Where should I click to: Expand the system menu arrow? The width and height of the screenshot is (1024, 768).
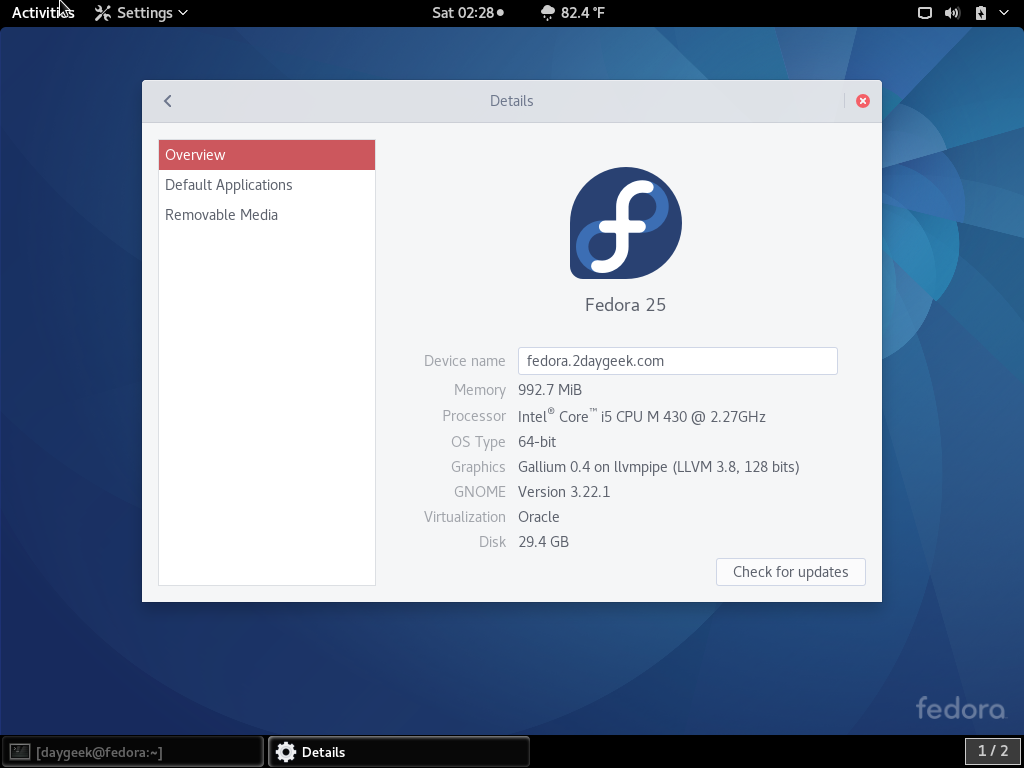point(1004,13)
